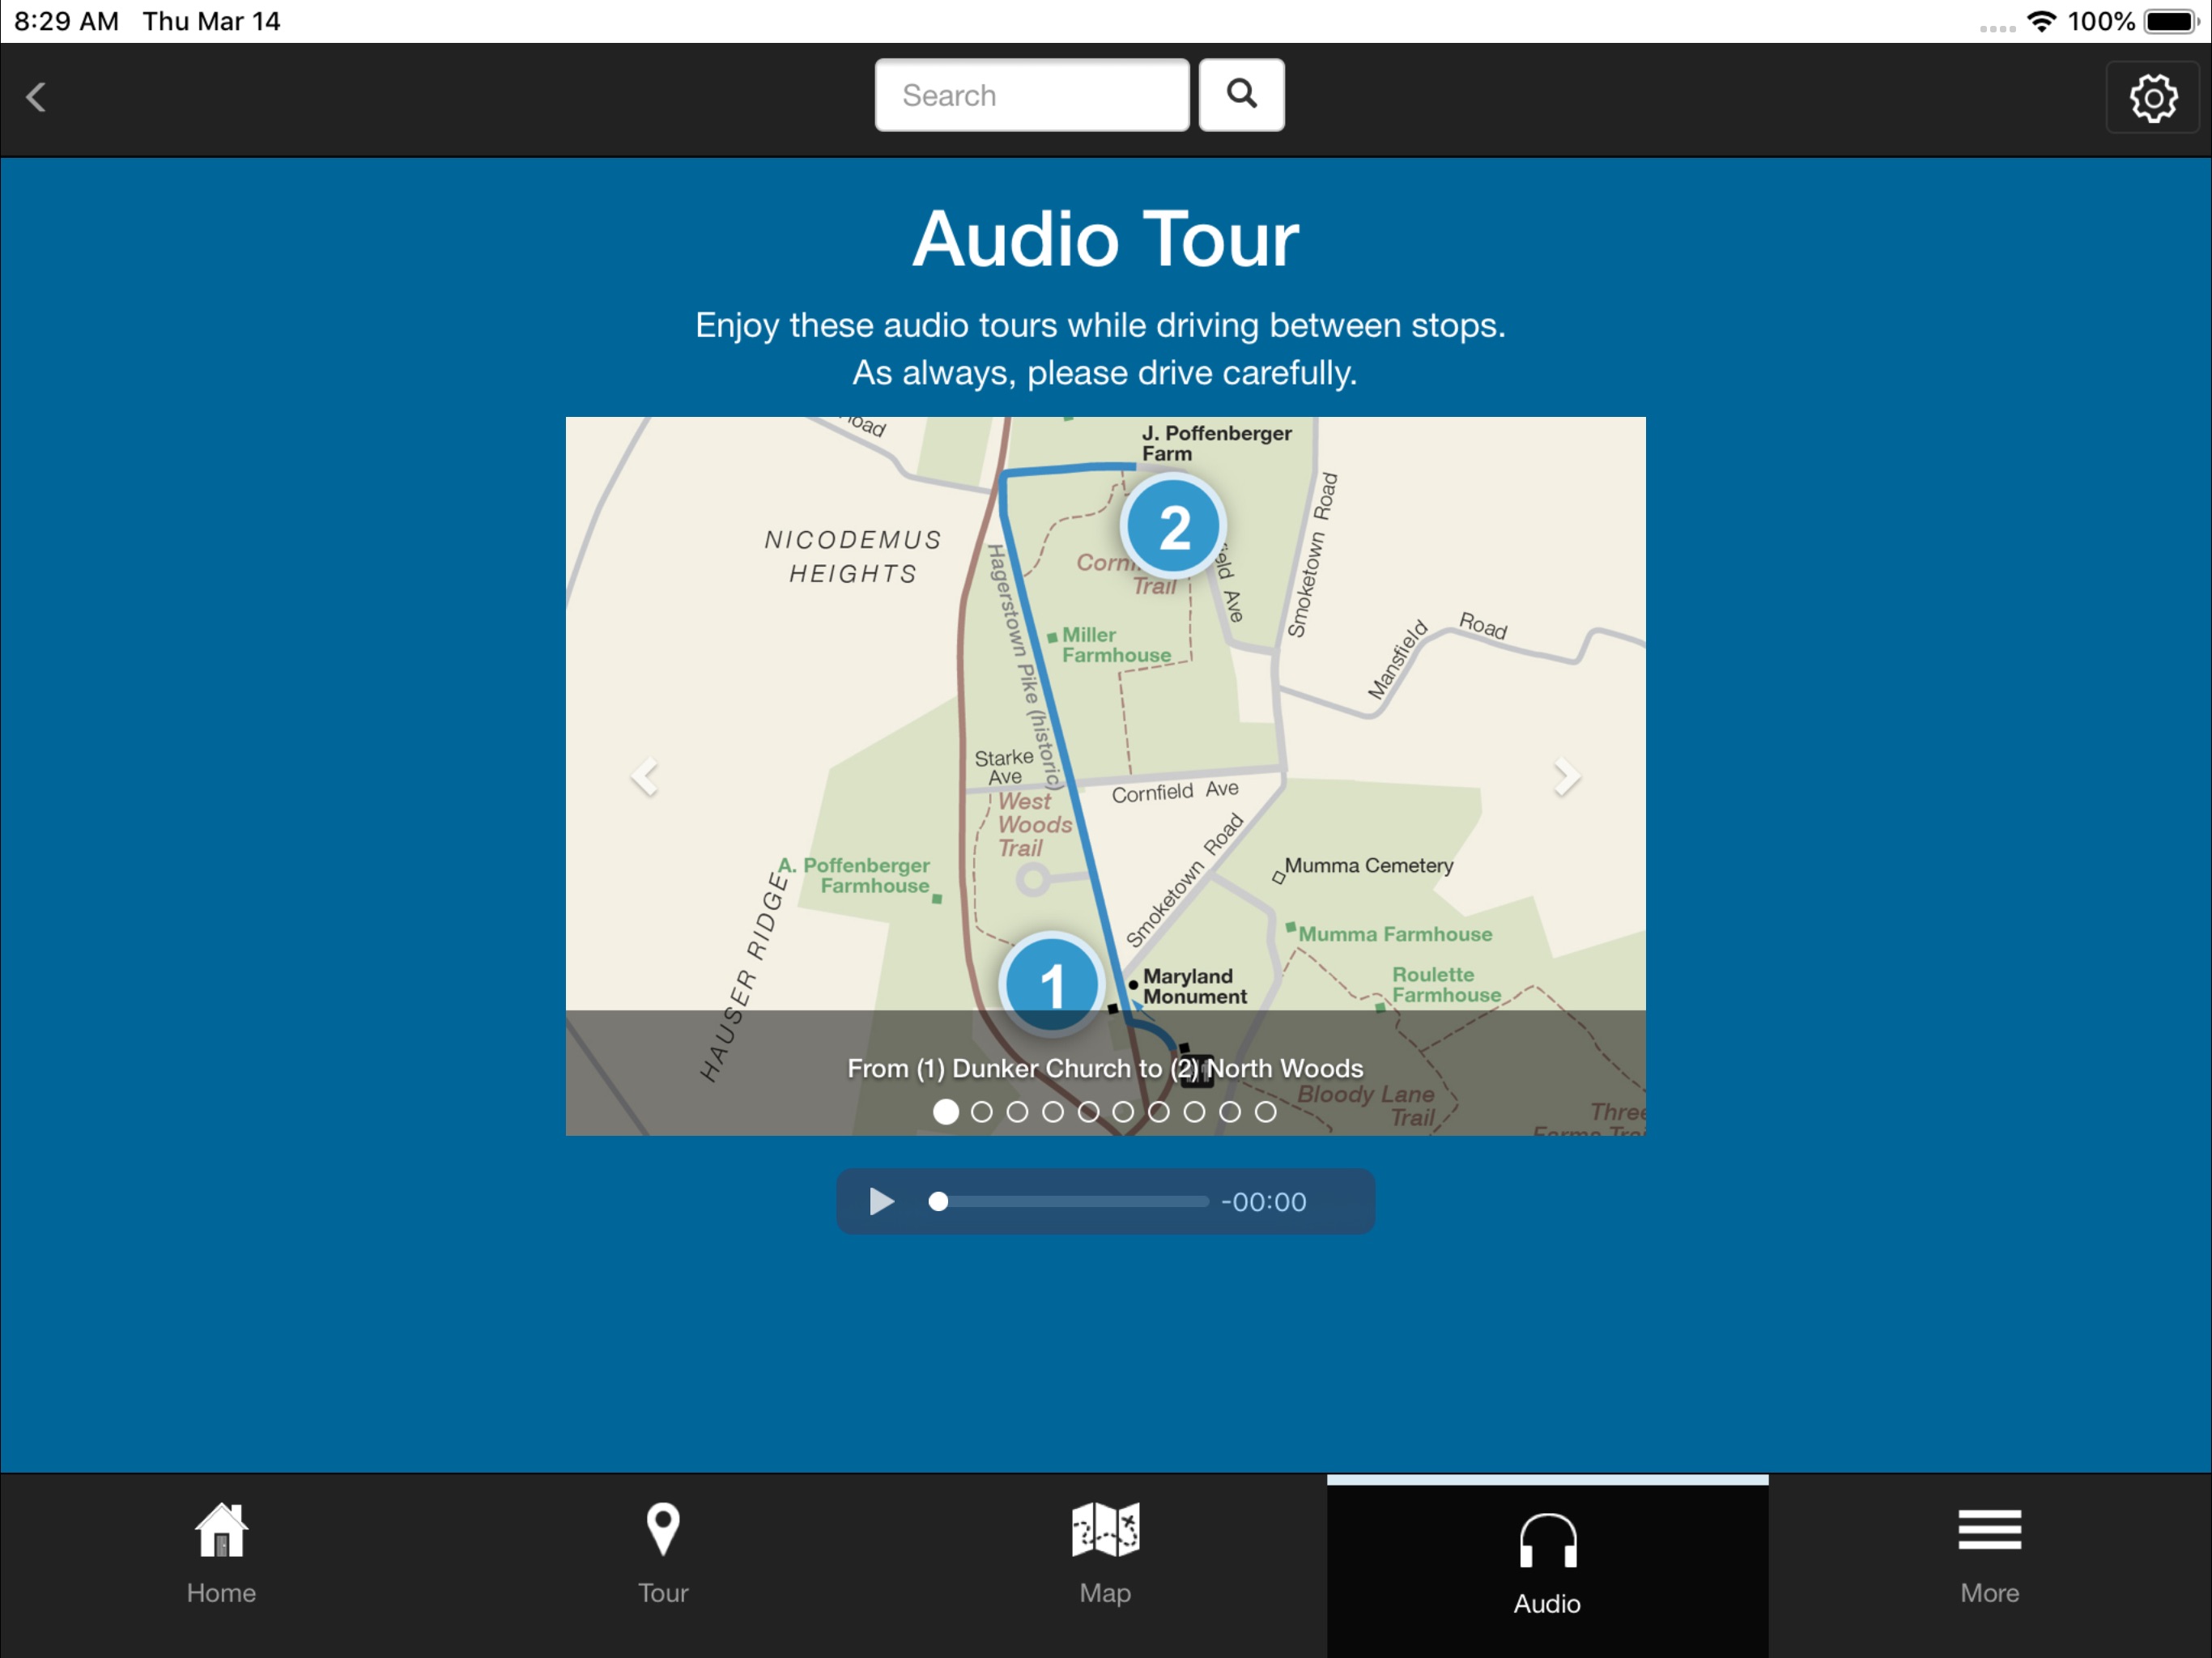The width and height of the screenshot is (2212, 1658).
Task: Go back using the top-left chevron
Action: tap(36, 97)
